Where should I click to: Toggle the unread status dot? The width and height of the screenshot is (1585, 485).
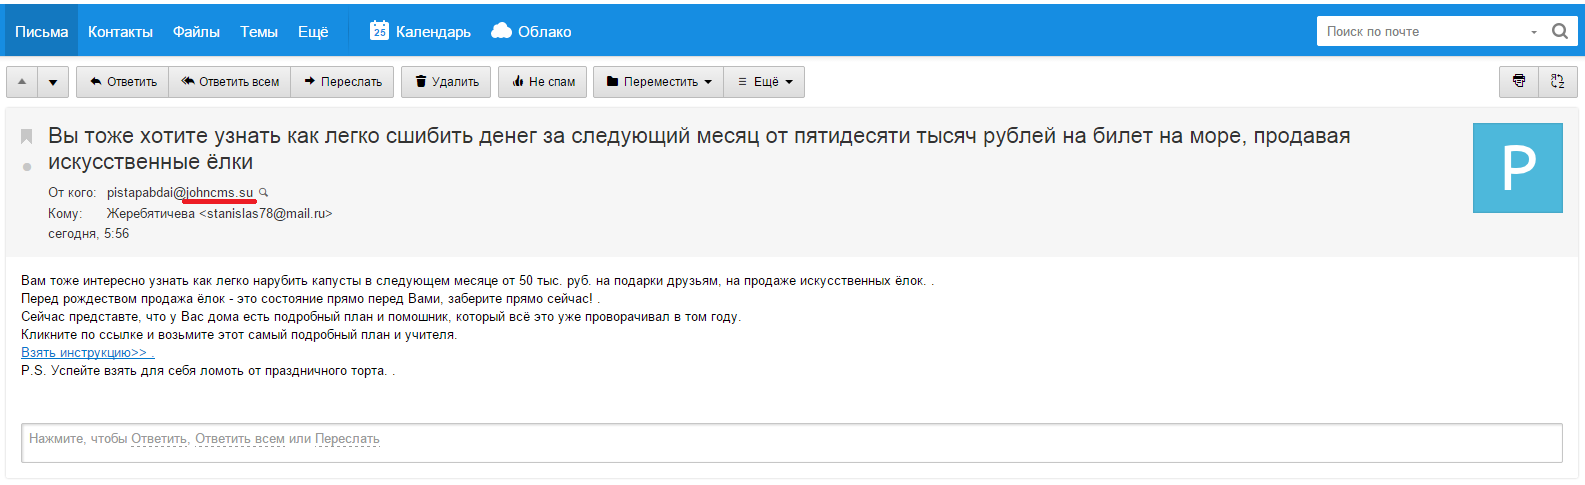coord(27,167)
